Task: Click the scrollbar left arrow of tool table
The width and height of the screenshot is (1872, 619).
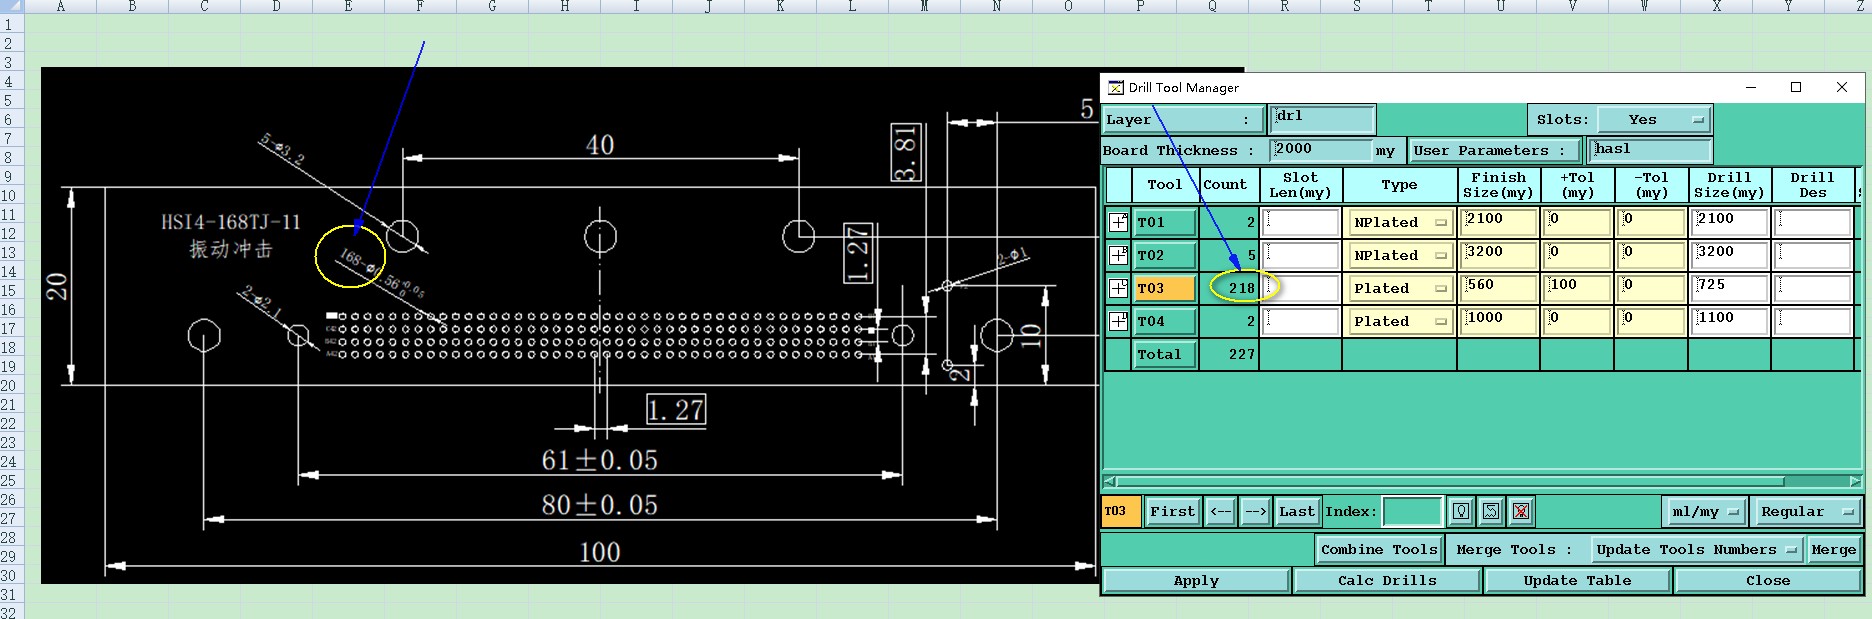Action: tap(1109, 481)
